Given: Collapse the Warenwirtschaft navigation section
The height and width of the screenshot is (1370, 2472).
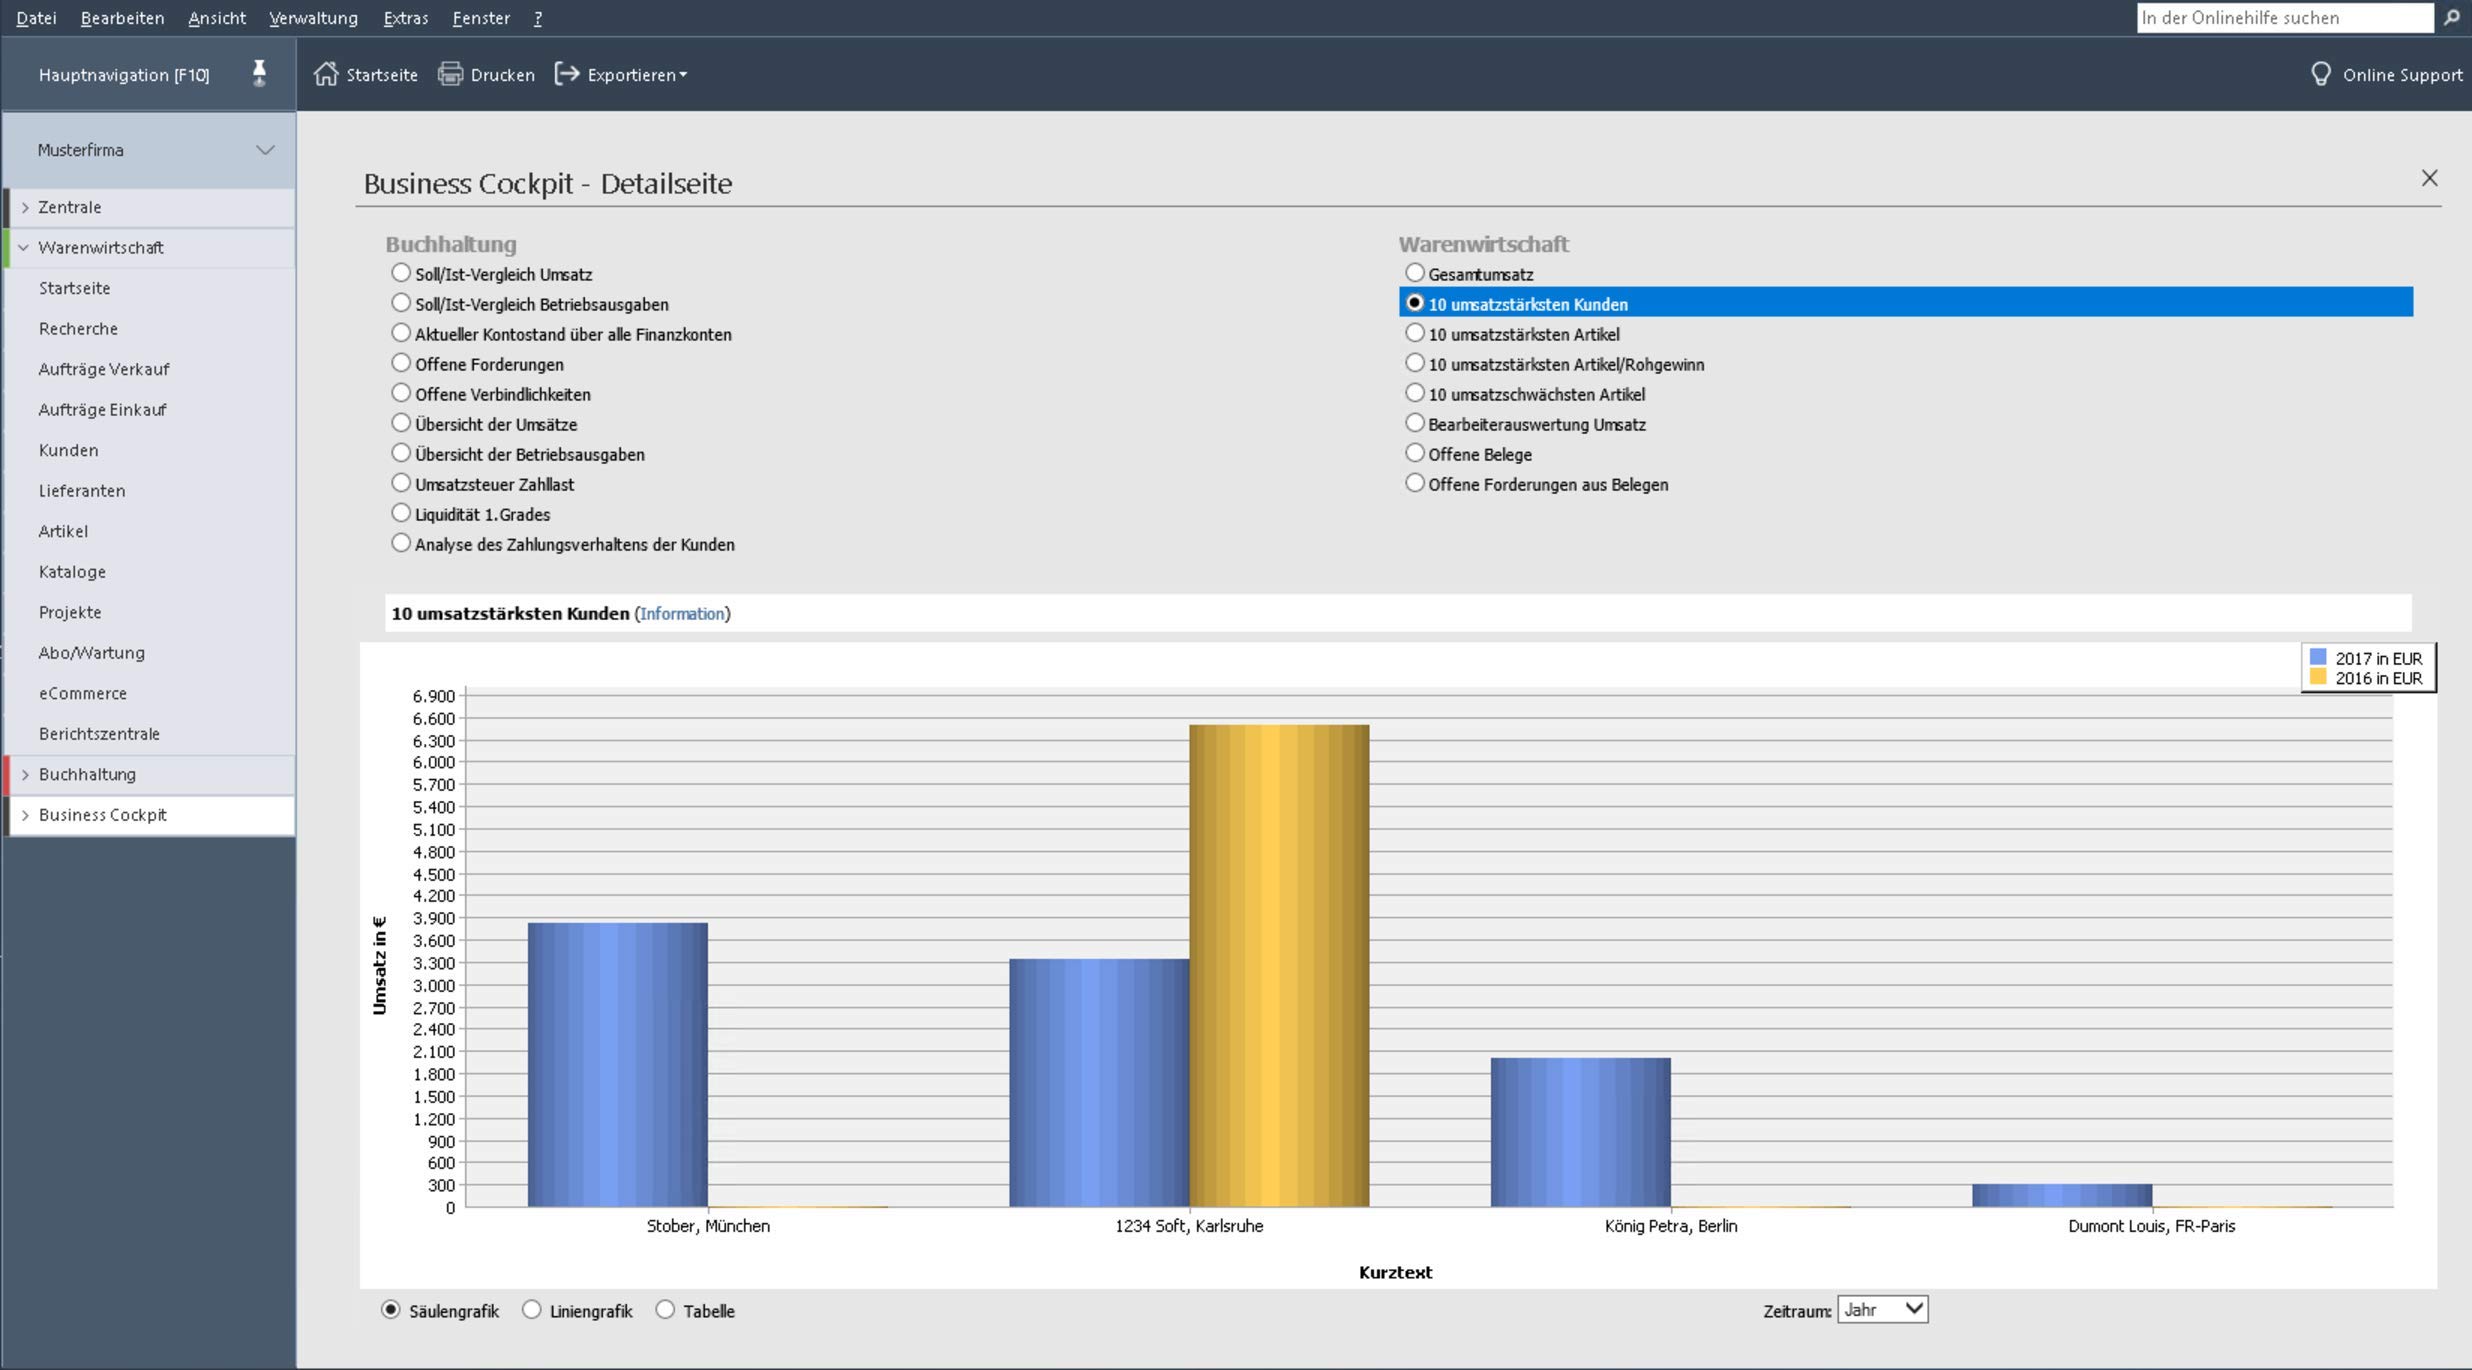Looking at the screenshot, I should [x=25, y=247].
